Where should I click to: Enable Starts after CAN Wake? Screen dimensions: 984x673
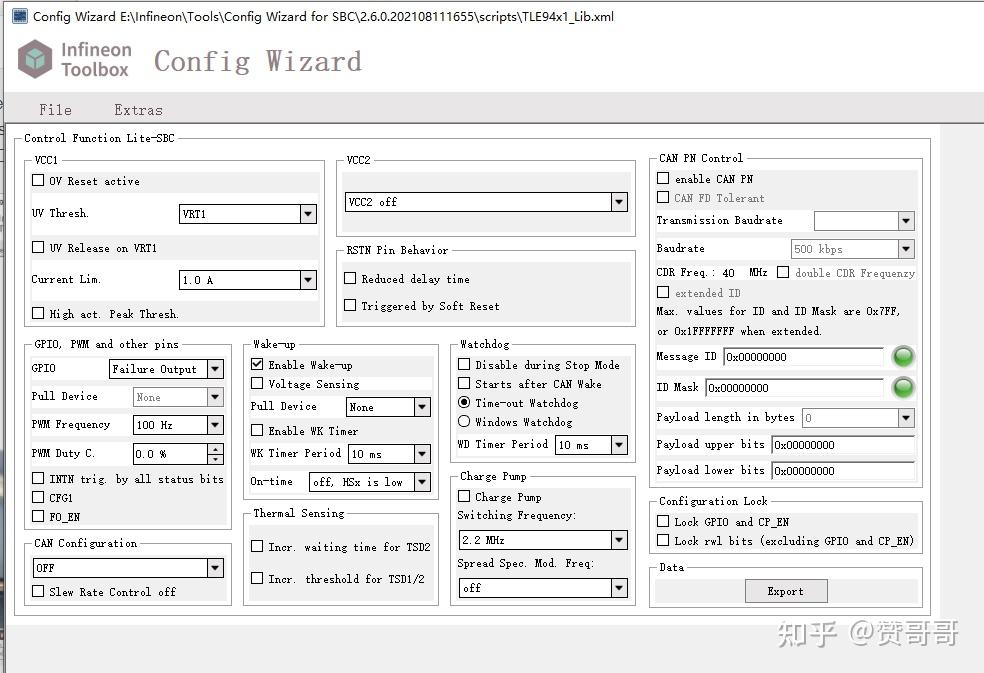click(464, 383)
